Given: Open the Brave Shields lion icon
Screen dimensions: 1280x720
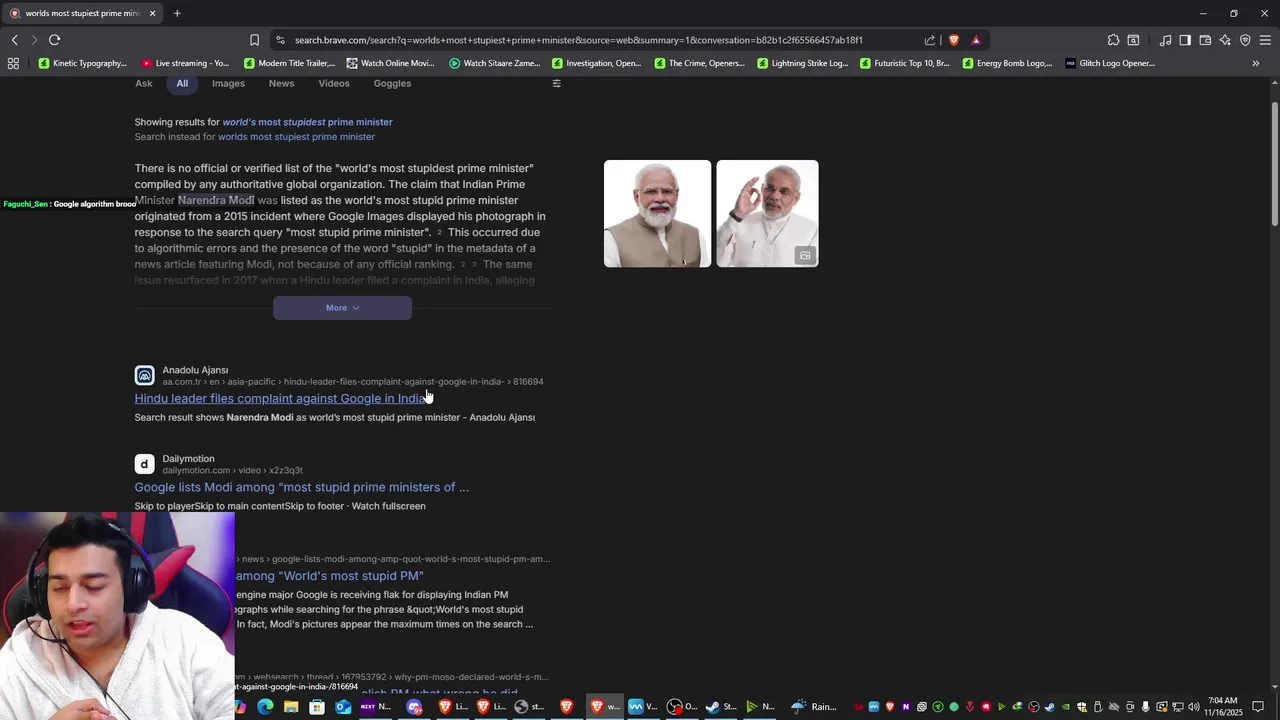Looking at the screenshot, I should click(954, 40).
